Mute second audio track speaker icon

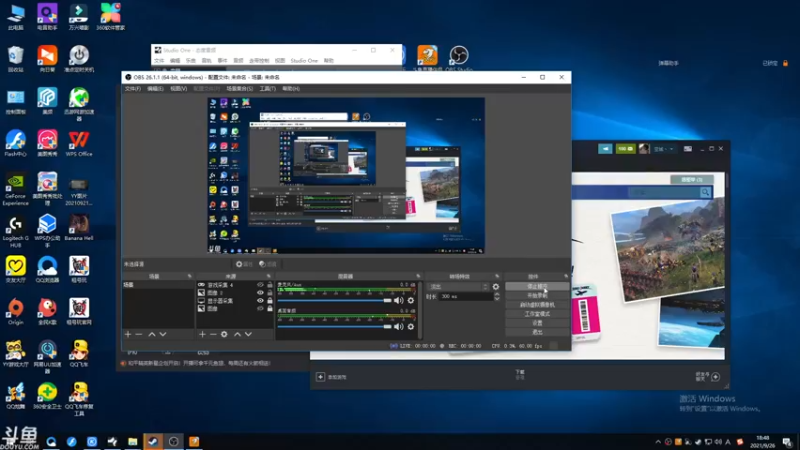click(x=398, y=327)
